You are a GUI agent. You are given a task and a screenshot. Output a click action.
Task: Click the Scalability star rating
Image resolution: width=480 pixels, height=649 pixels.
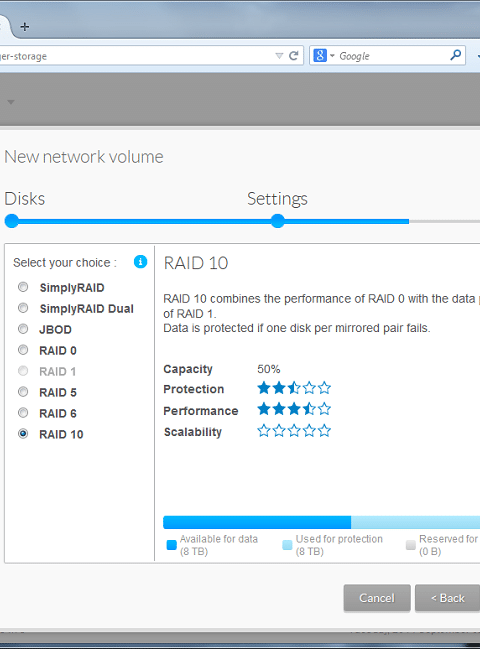pyautogui.click(x=294, y=431)
